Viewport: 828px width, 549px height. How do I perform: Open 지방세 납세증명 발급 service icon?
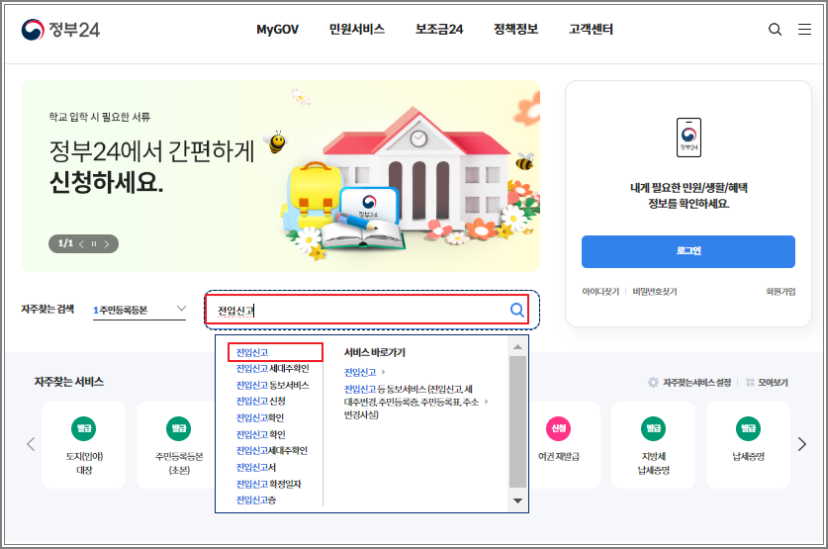[x=653, y=428]
